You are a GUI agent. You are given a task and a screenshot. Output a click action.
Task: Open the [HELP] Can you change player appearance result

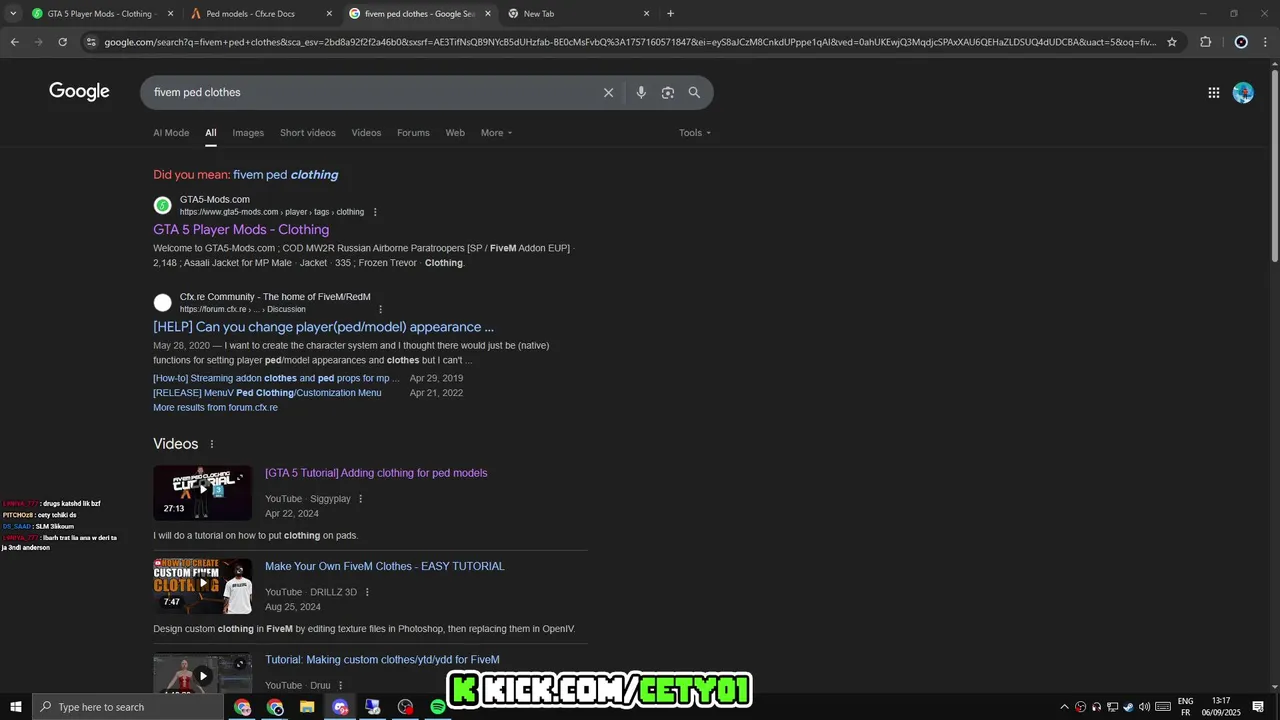point(323,327)
